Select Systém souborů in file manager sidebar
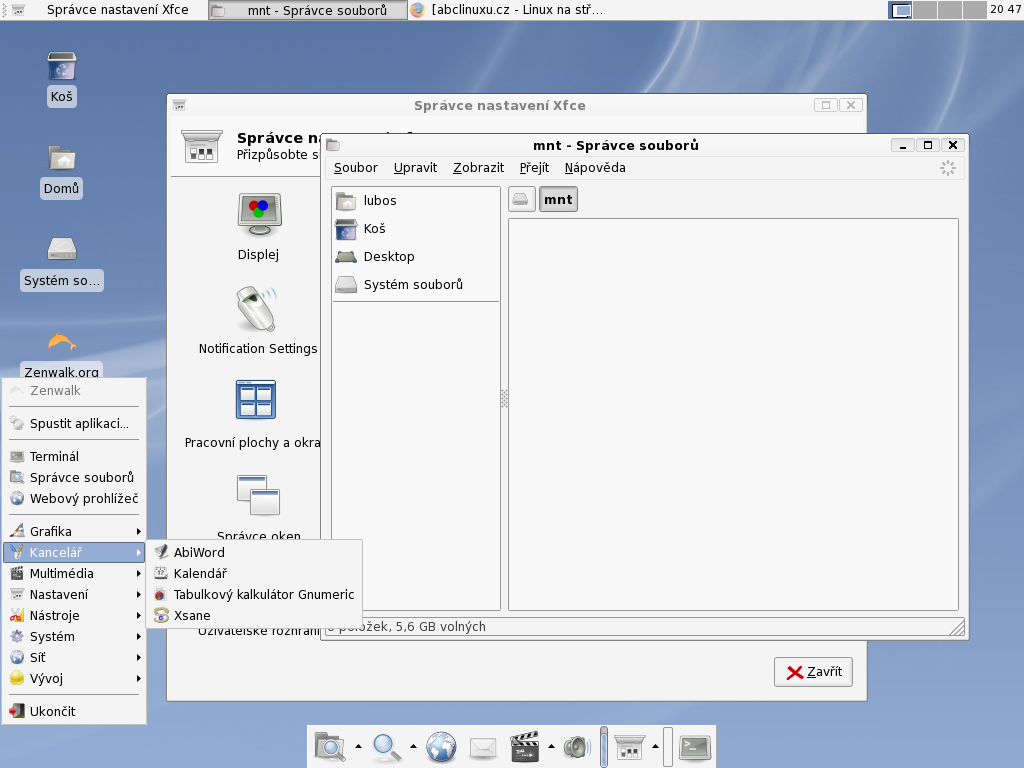The image size is (1024, 768). click(416, 285)
